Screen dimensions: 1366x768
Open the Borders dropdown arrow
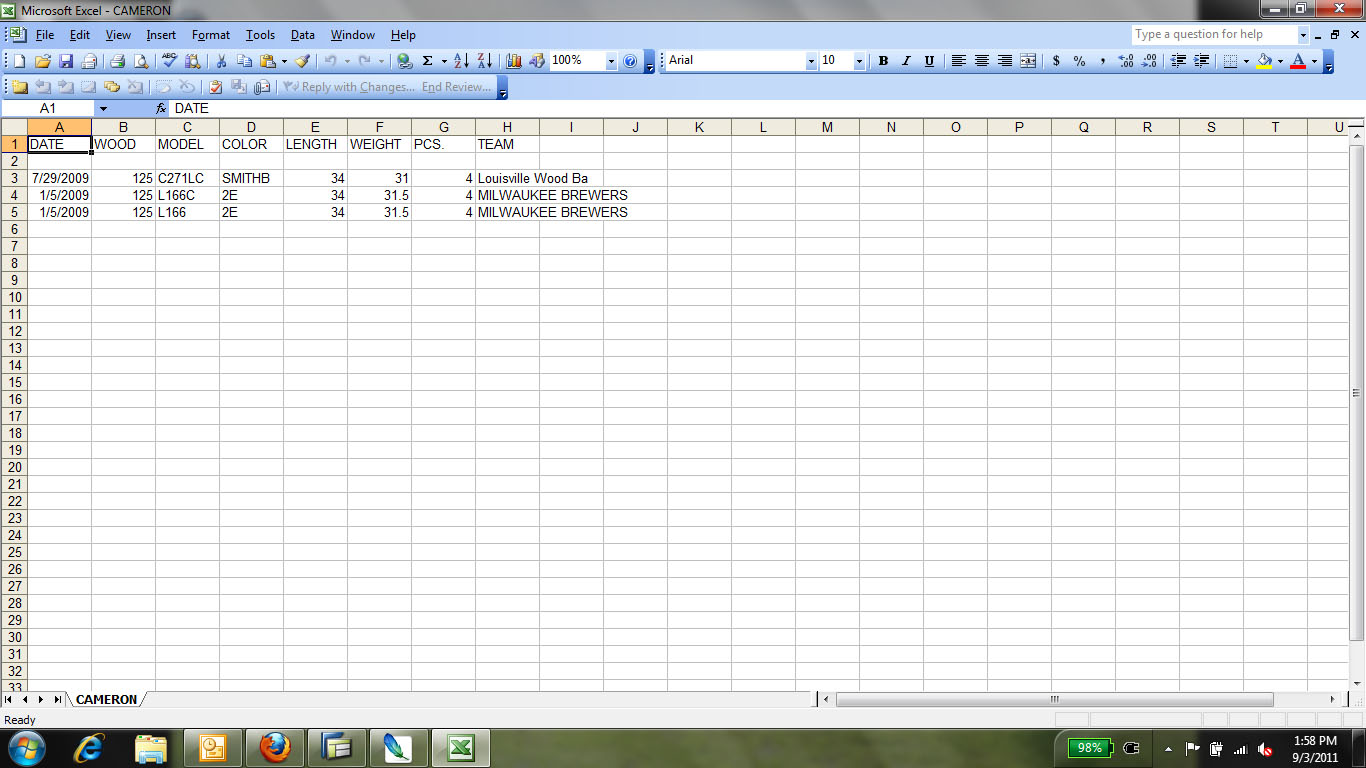click(x=1246, y=61)
